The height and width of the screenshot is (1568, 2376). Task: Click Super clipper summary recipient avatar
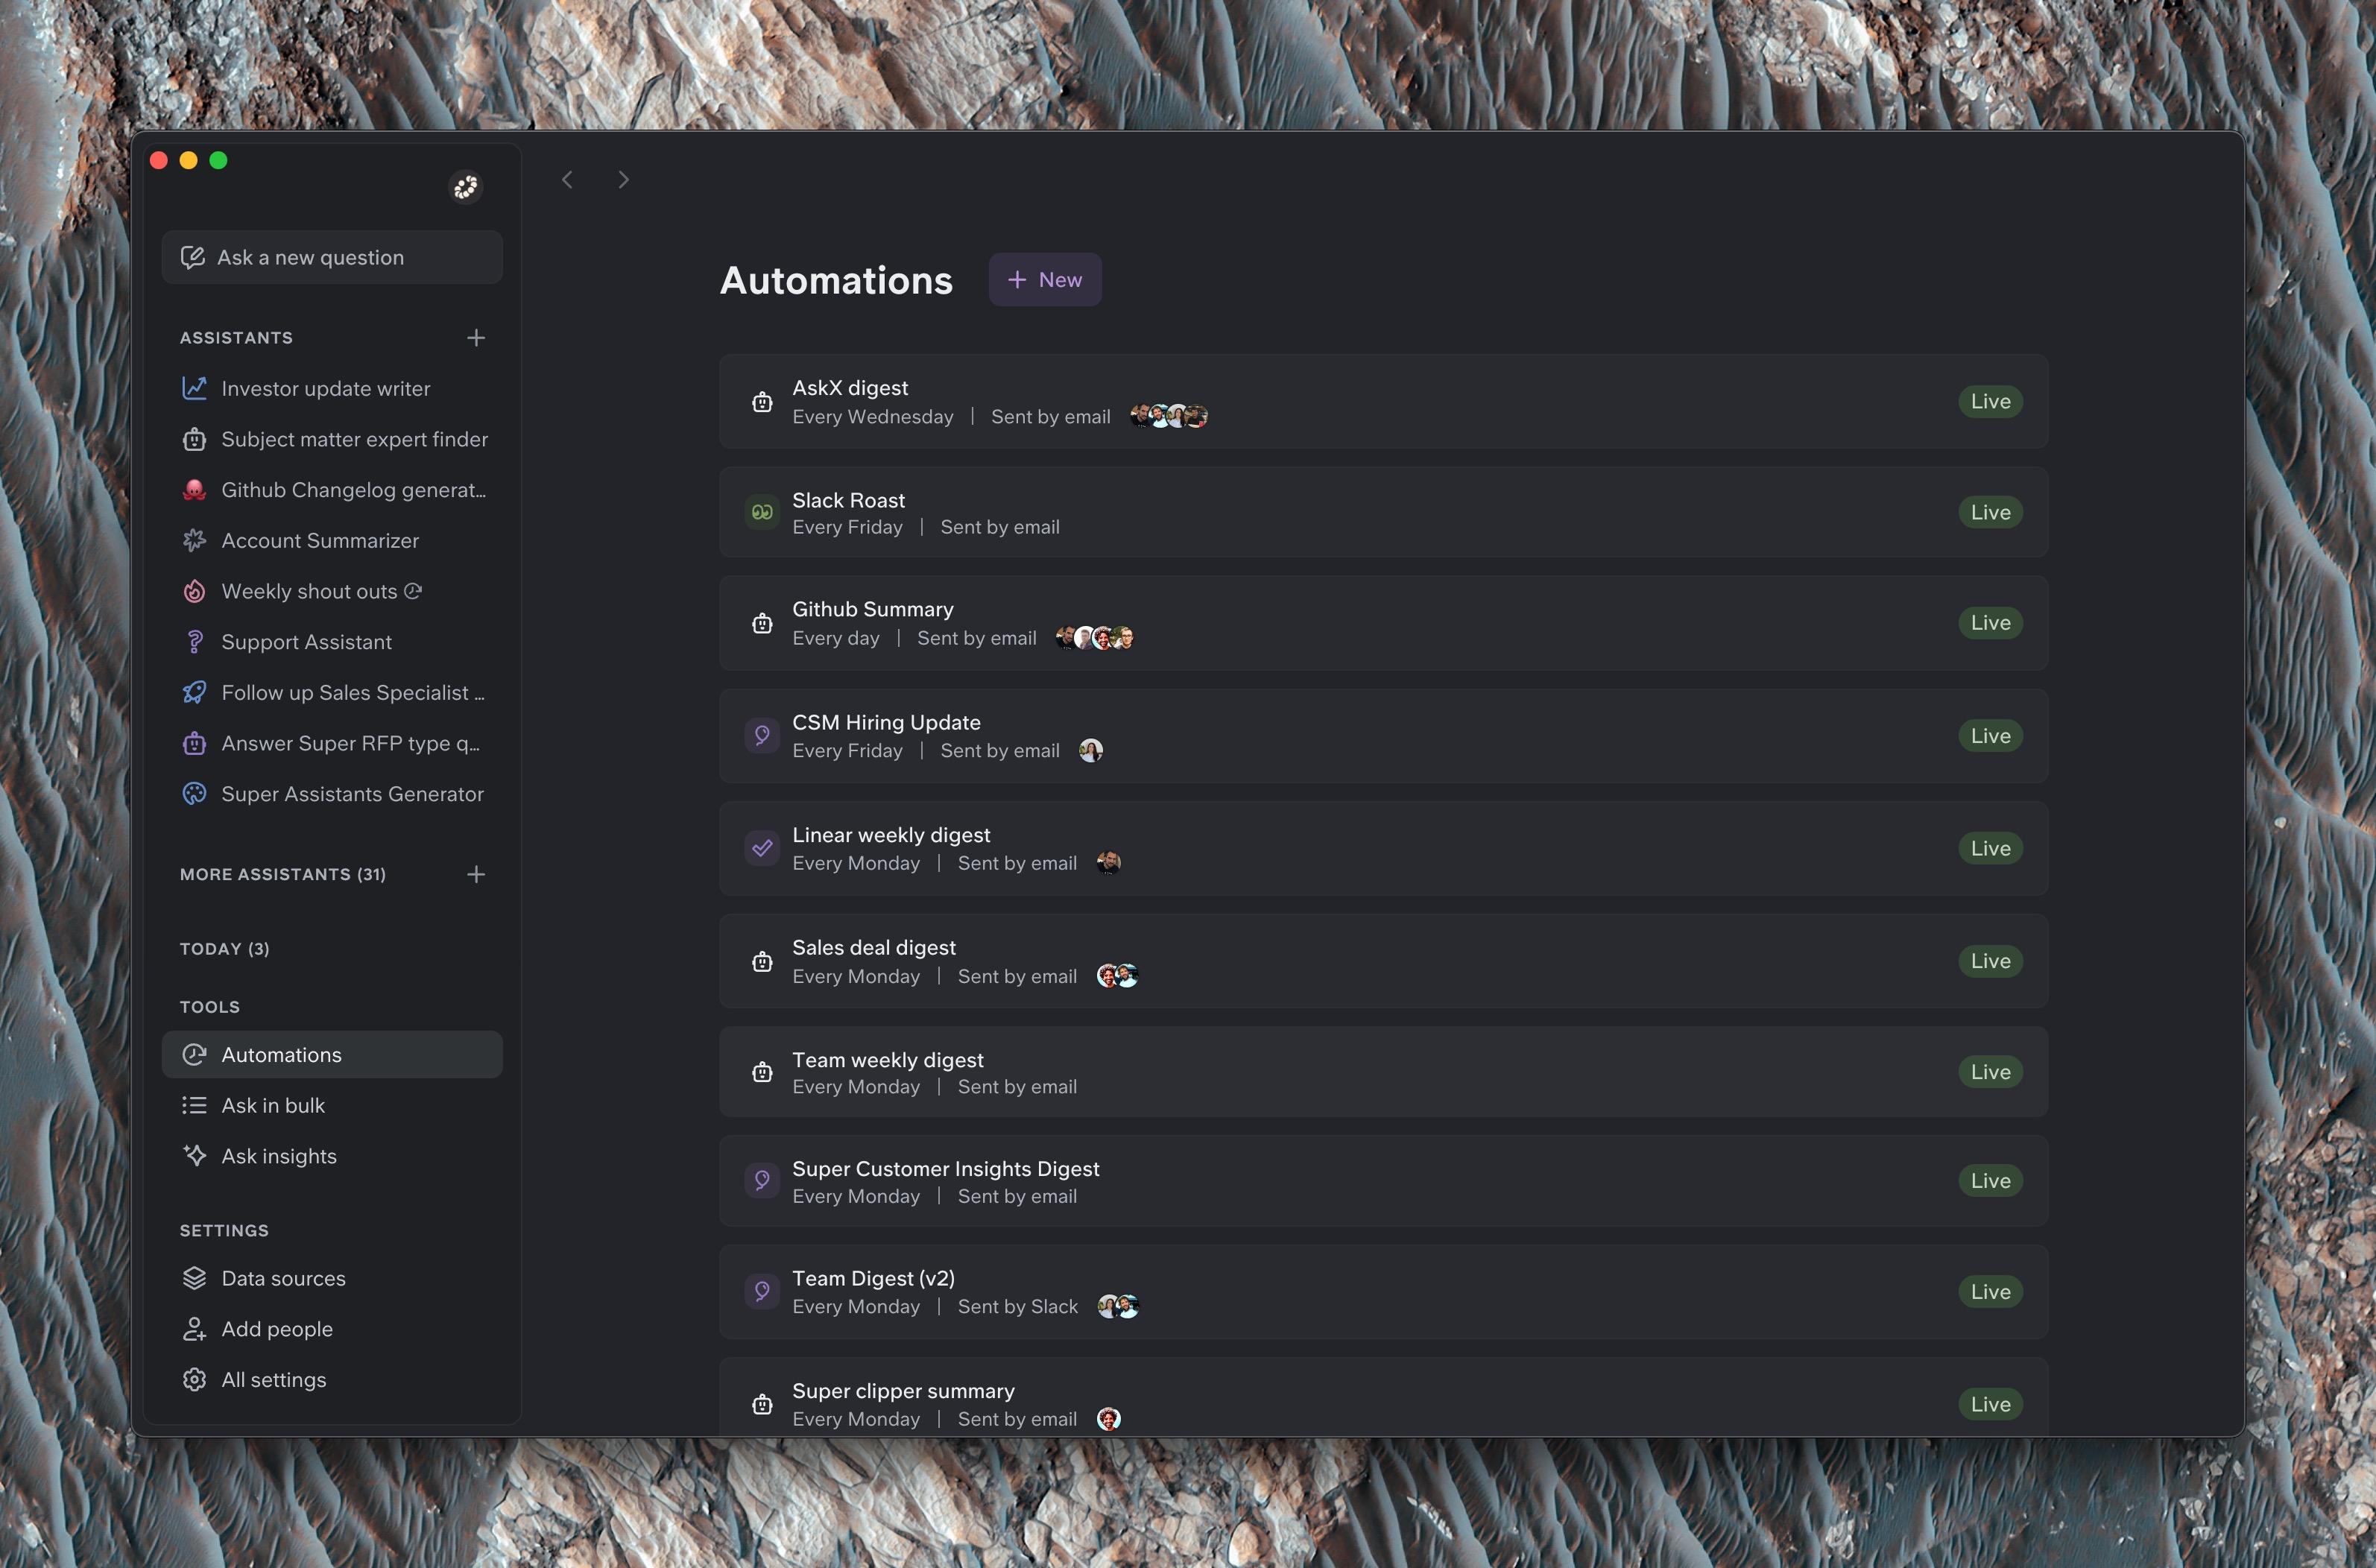(x=1109, y=1419)
